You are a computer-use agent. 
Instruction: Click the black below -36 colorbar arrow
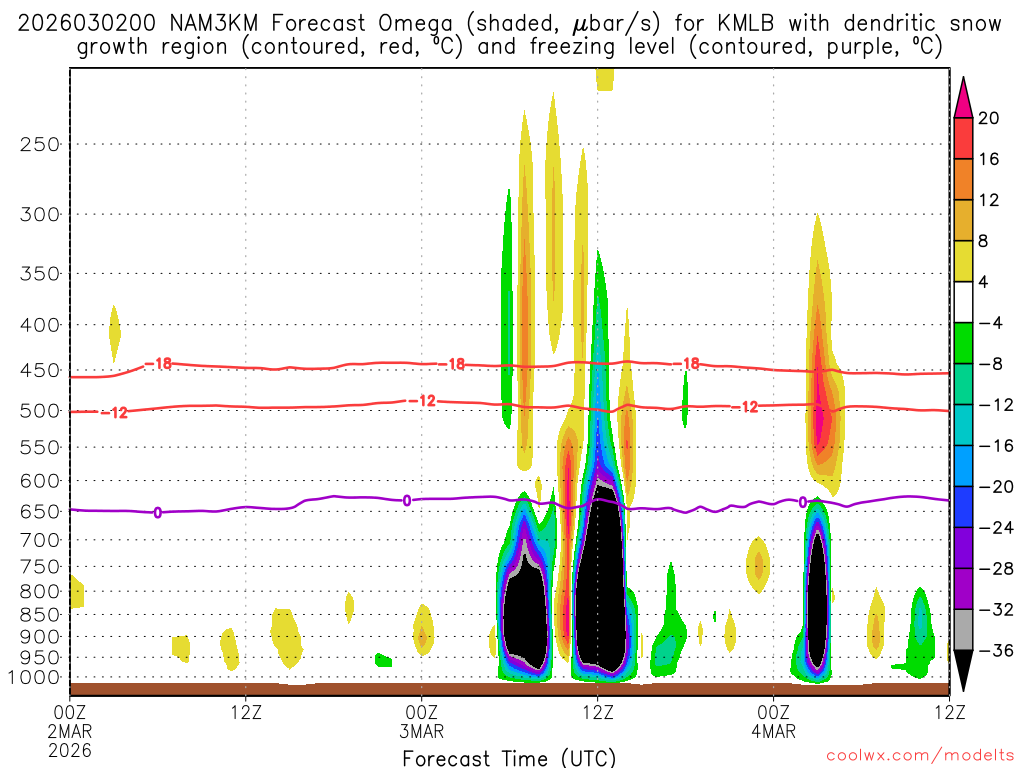click(963, 671)
